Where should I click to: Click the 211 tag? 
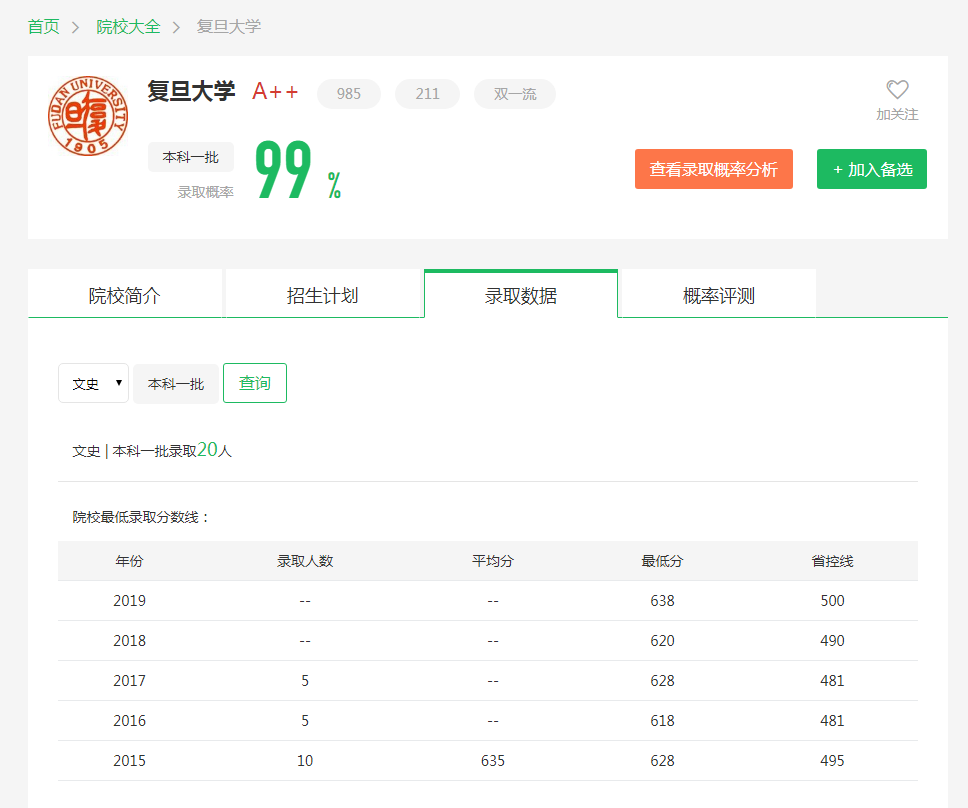(427, 94)
